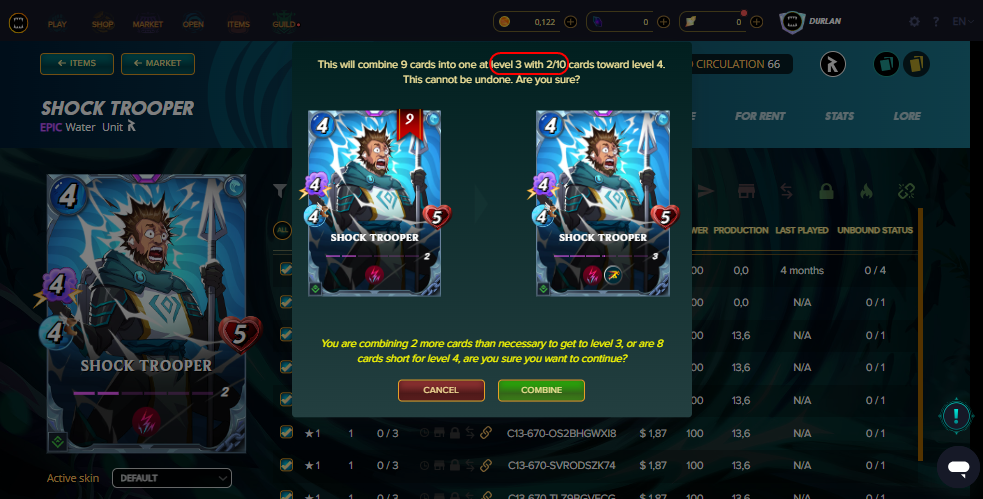The image size is (983, 499).
Task: Switch to the STATS tab
Action: tap(839, 116)
